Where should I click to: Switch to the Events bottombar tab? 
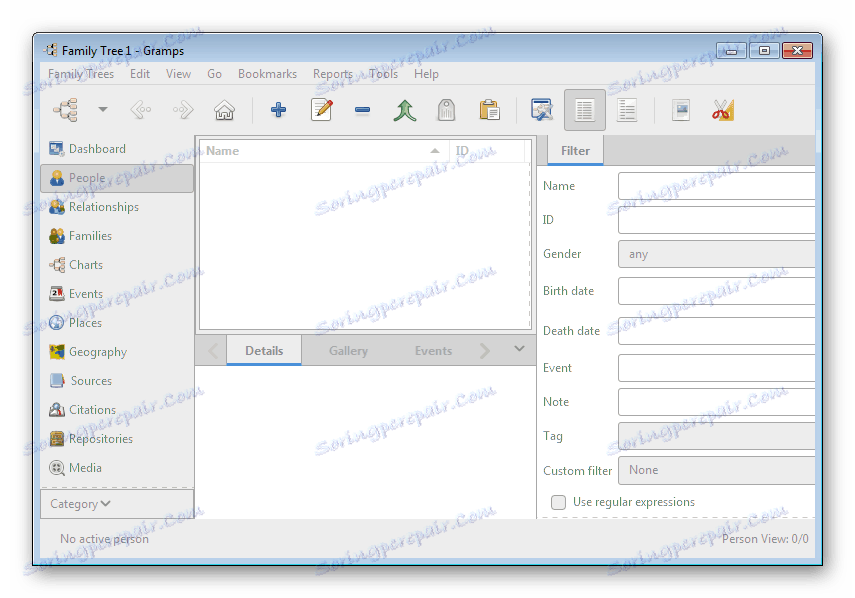coord(433,351)
